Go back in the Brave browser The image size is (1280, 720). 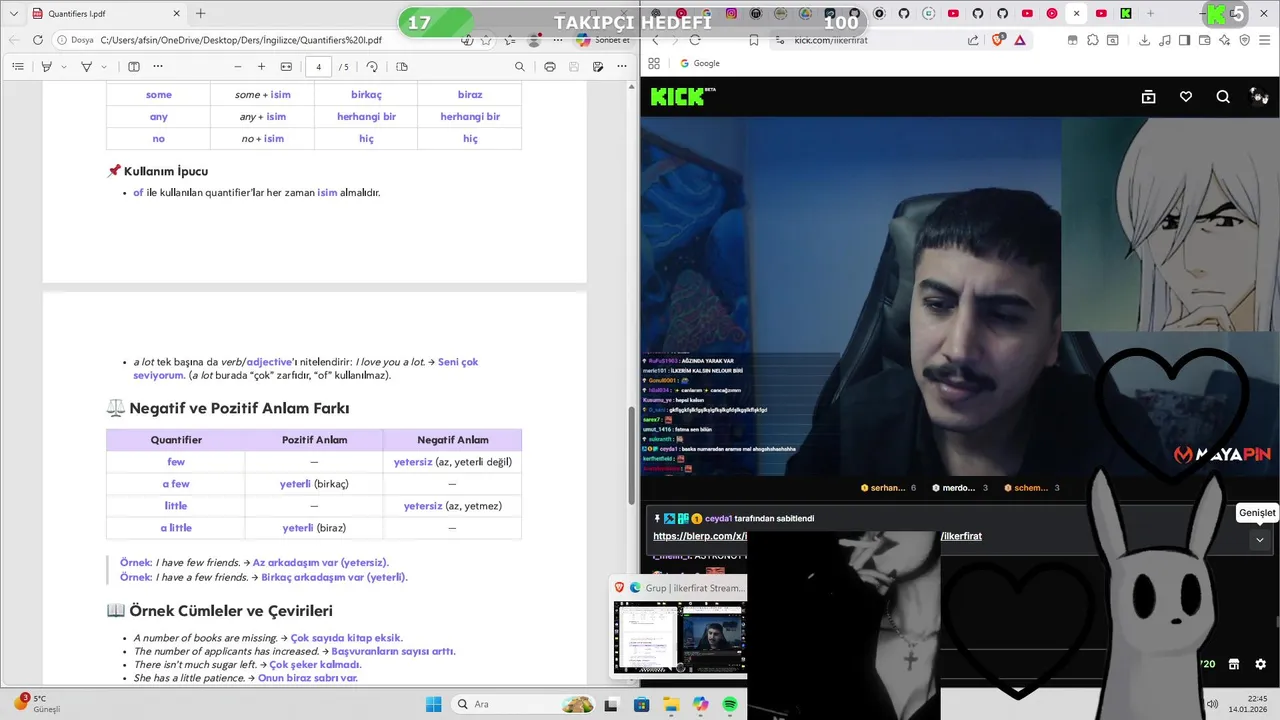pos(656,40)
